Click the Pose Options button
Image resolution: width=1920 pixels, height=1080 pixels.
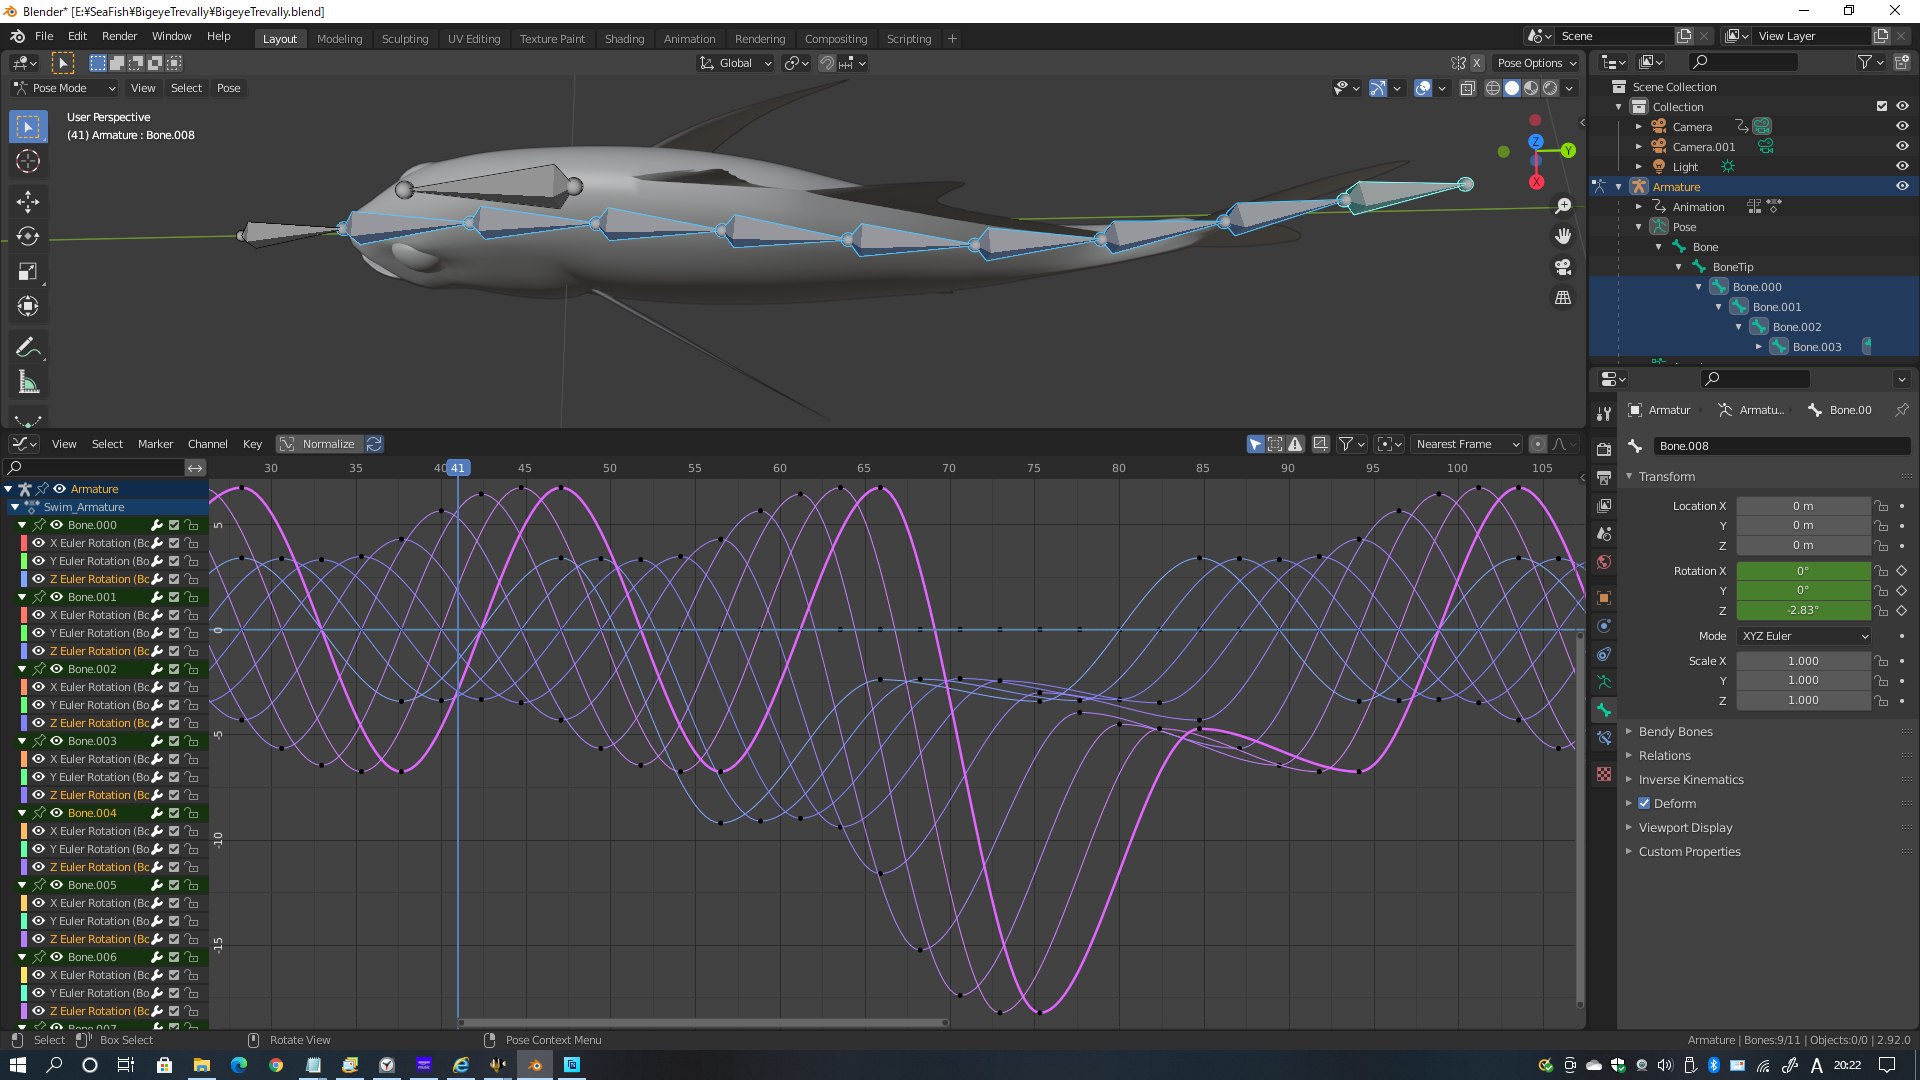[1536, 63]
